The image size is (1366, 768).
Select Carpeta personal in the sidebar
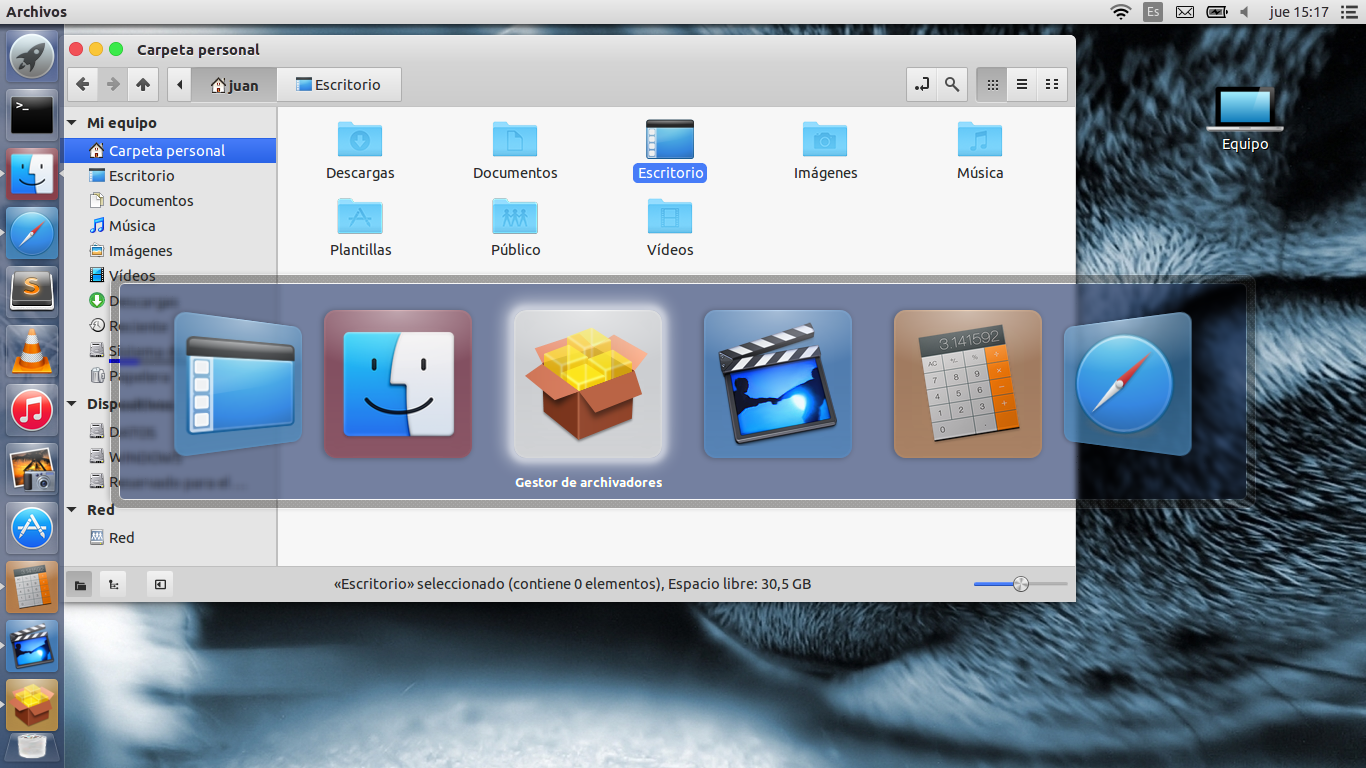[x=169, y=151]
